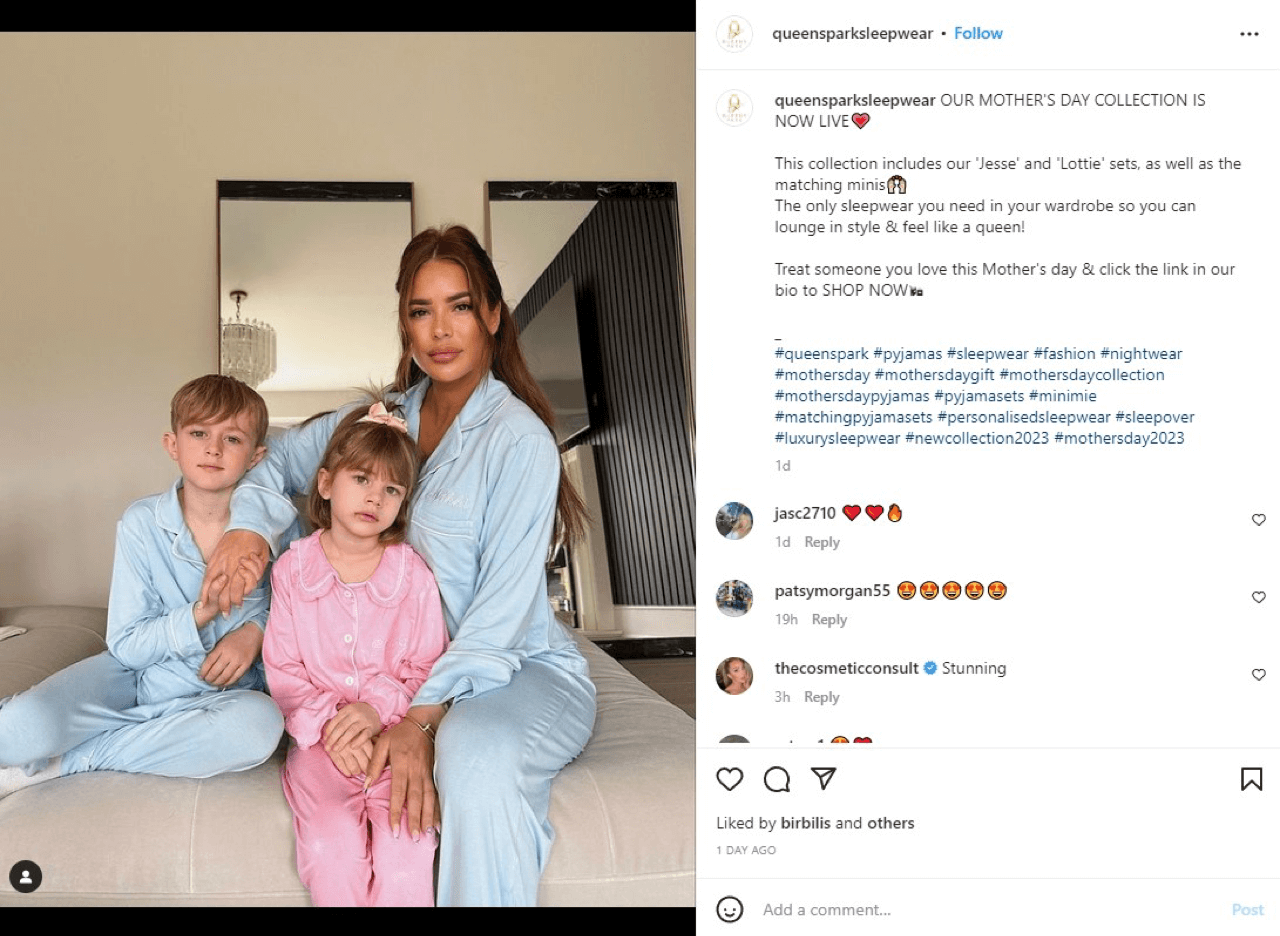The height and width of the screenshot is (936, 1280).
Task: Reply to patsymorgan55's comment
Action: 829,619
